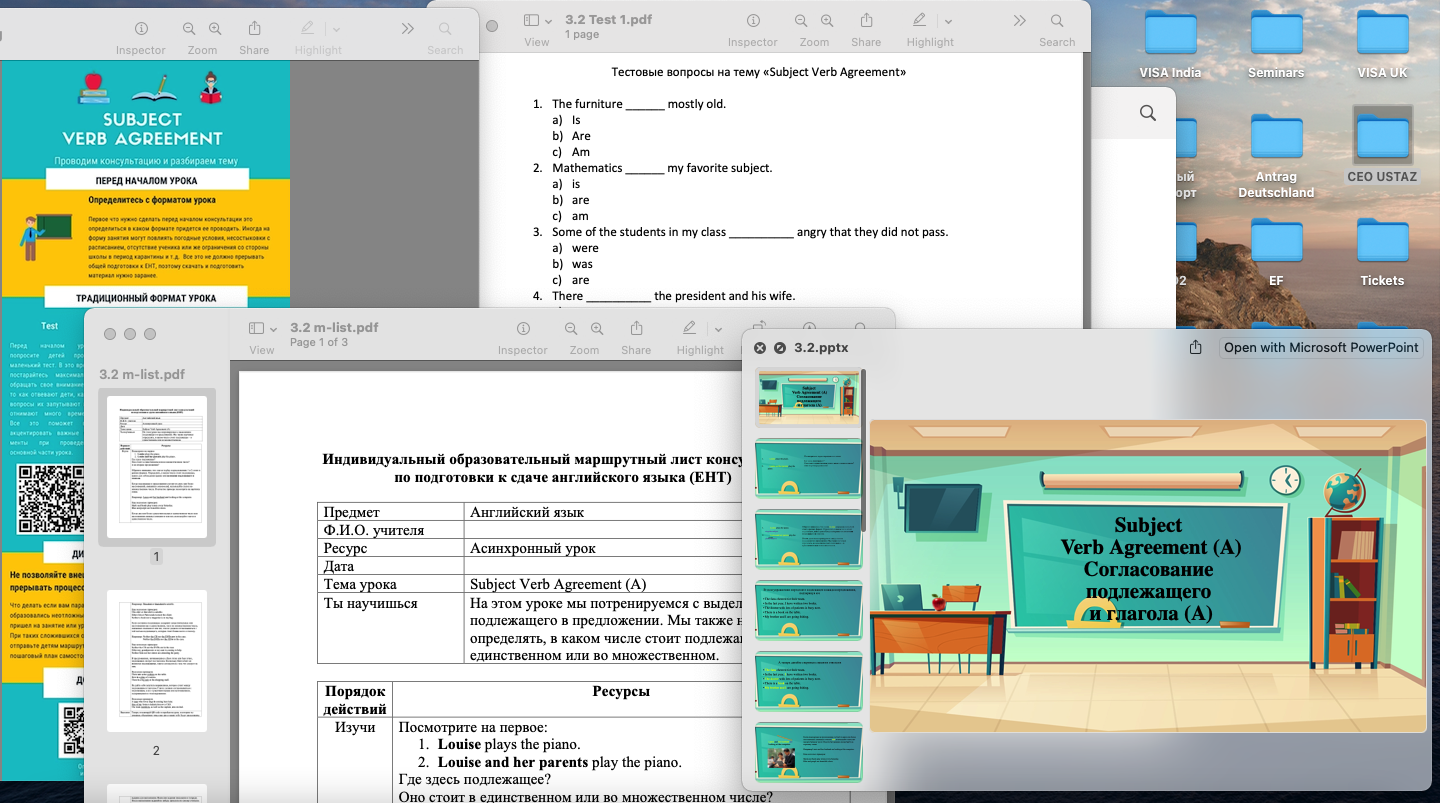Select the page 2 thumbnail in m-list sidebar
The height and width of the screenshot is (803, 1440).
click(x=157, y=662)
